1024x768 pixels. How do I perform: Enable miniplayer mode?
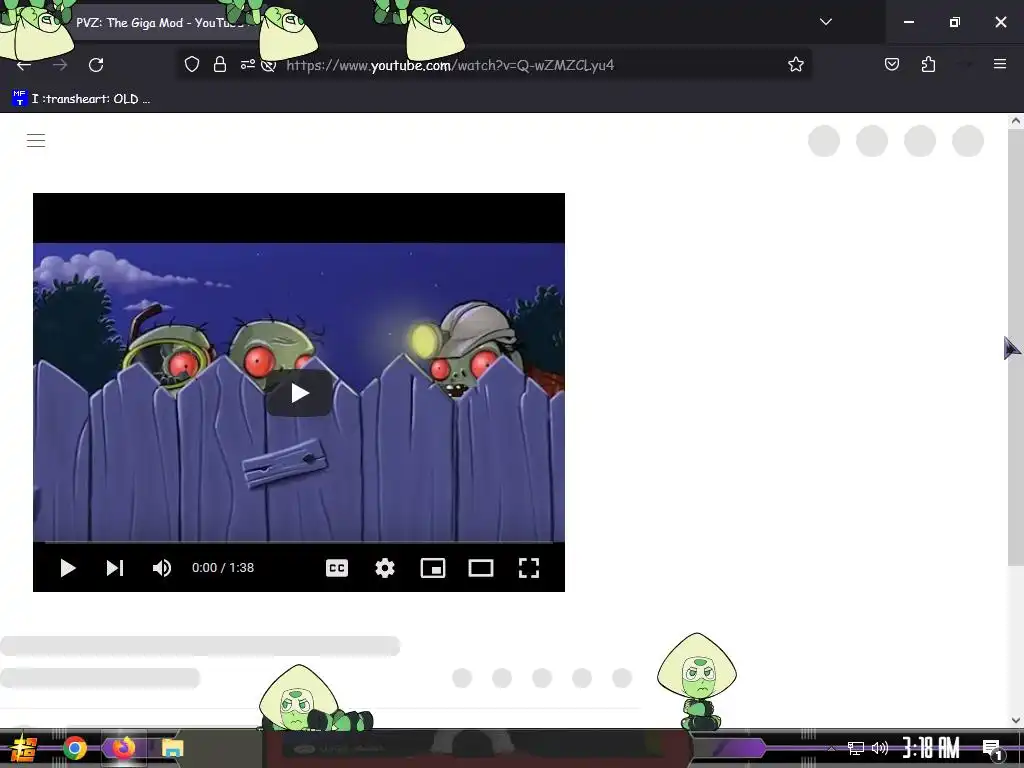point(432,568)
